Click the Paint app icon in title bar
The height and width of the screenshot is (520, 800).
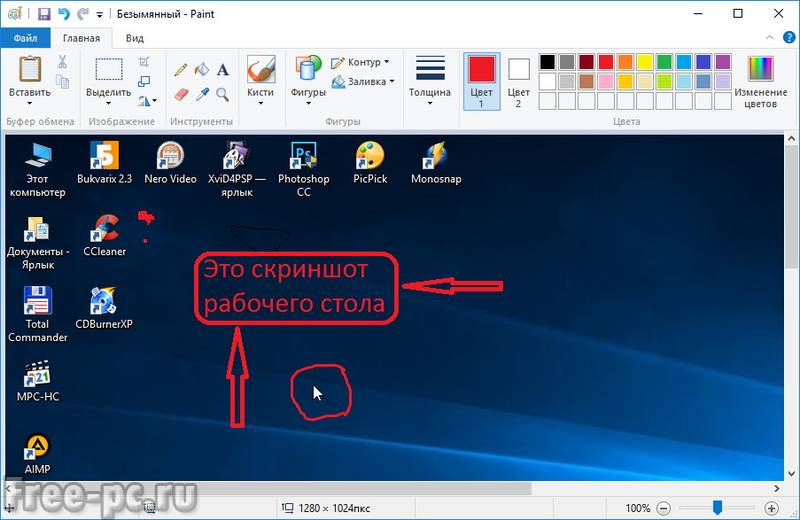point(14,13)
